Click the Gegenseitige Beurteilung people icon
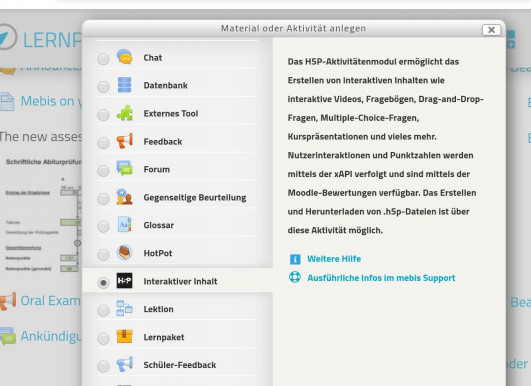Screen dimensions: 531x386 coord(124,197)
